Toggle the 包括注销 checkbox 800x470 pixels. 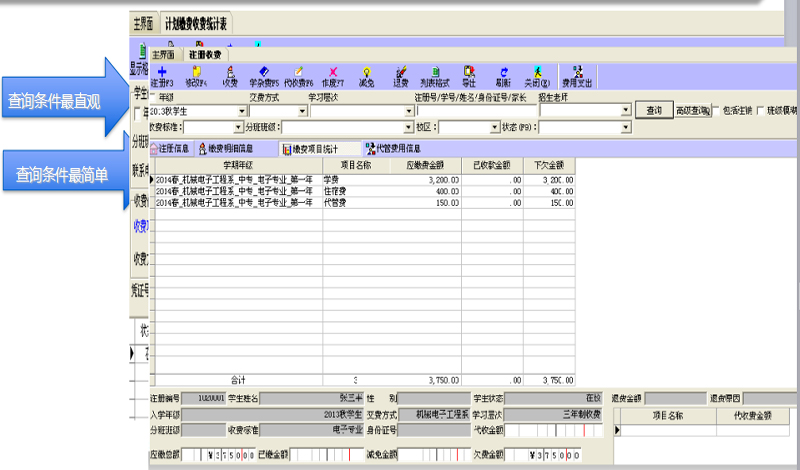[x=717, y=110]
